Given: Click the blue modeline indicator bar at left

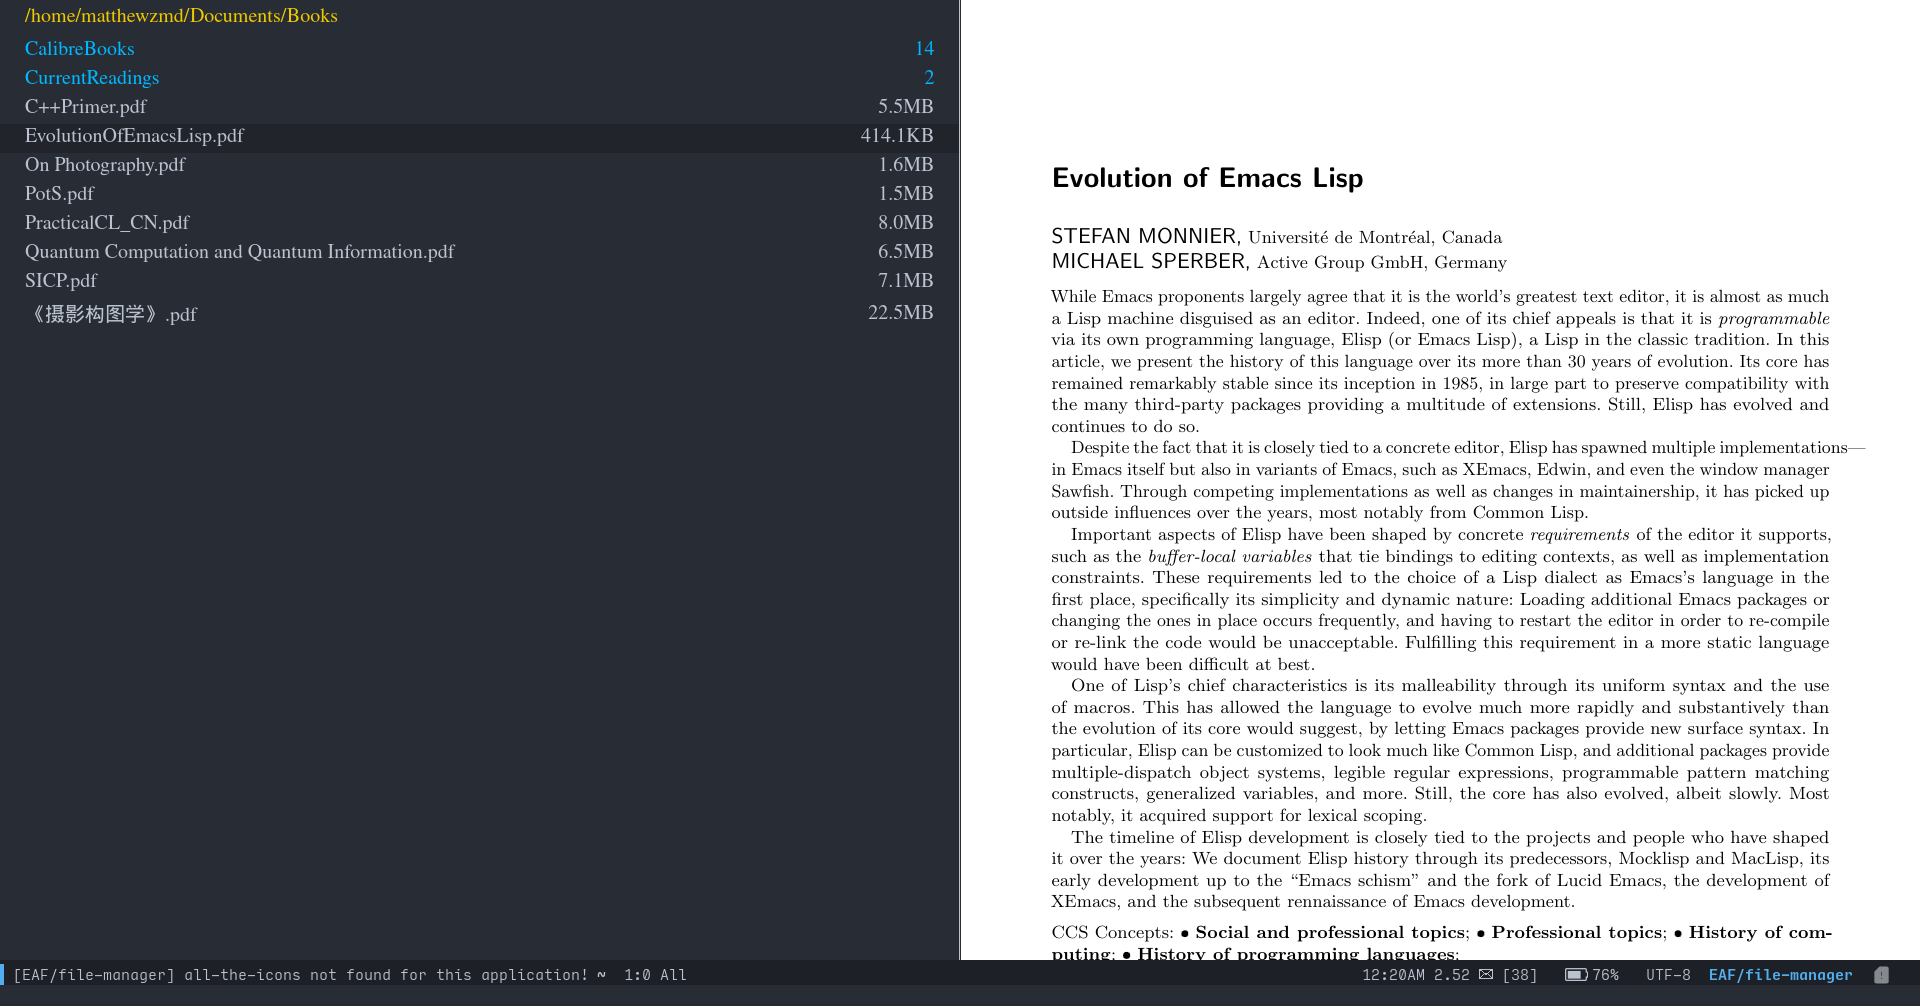Looking at the screenshot, I should [x=2, y=975].
